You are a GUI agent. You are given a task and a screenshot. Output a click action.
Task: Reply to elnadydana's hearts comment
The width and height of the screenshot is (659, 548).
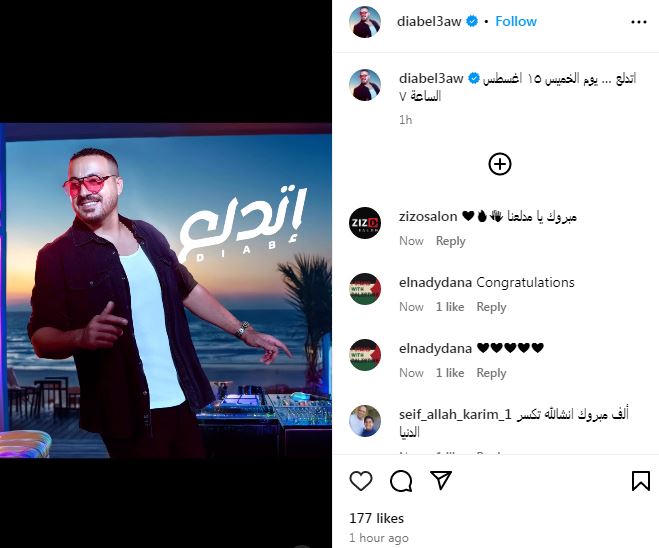point(491,373)
